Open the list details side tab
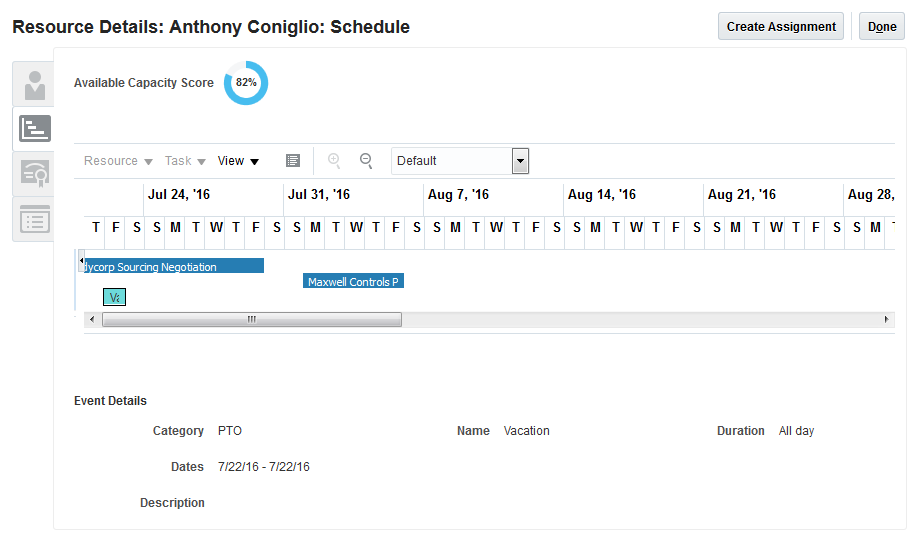 [x=35, y=219]
